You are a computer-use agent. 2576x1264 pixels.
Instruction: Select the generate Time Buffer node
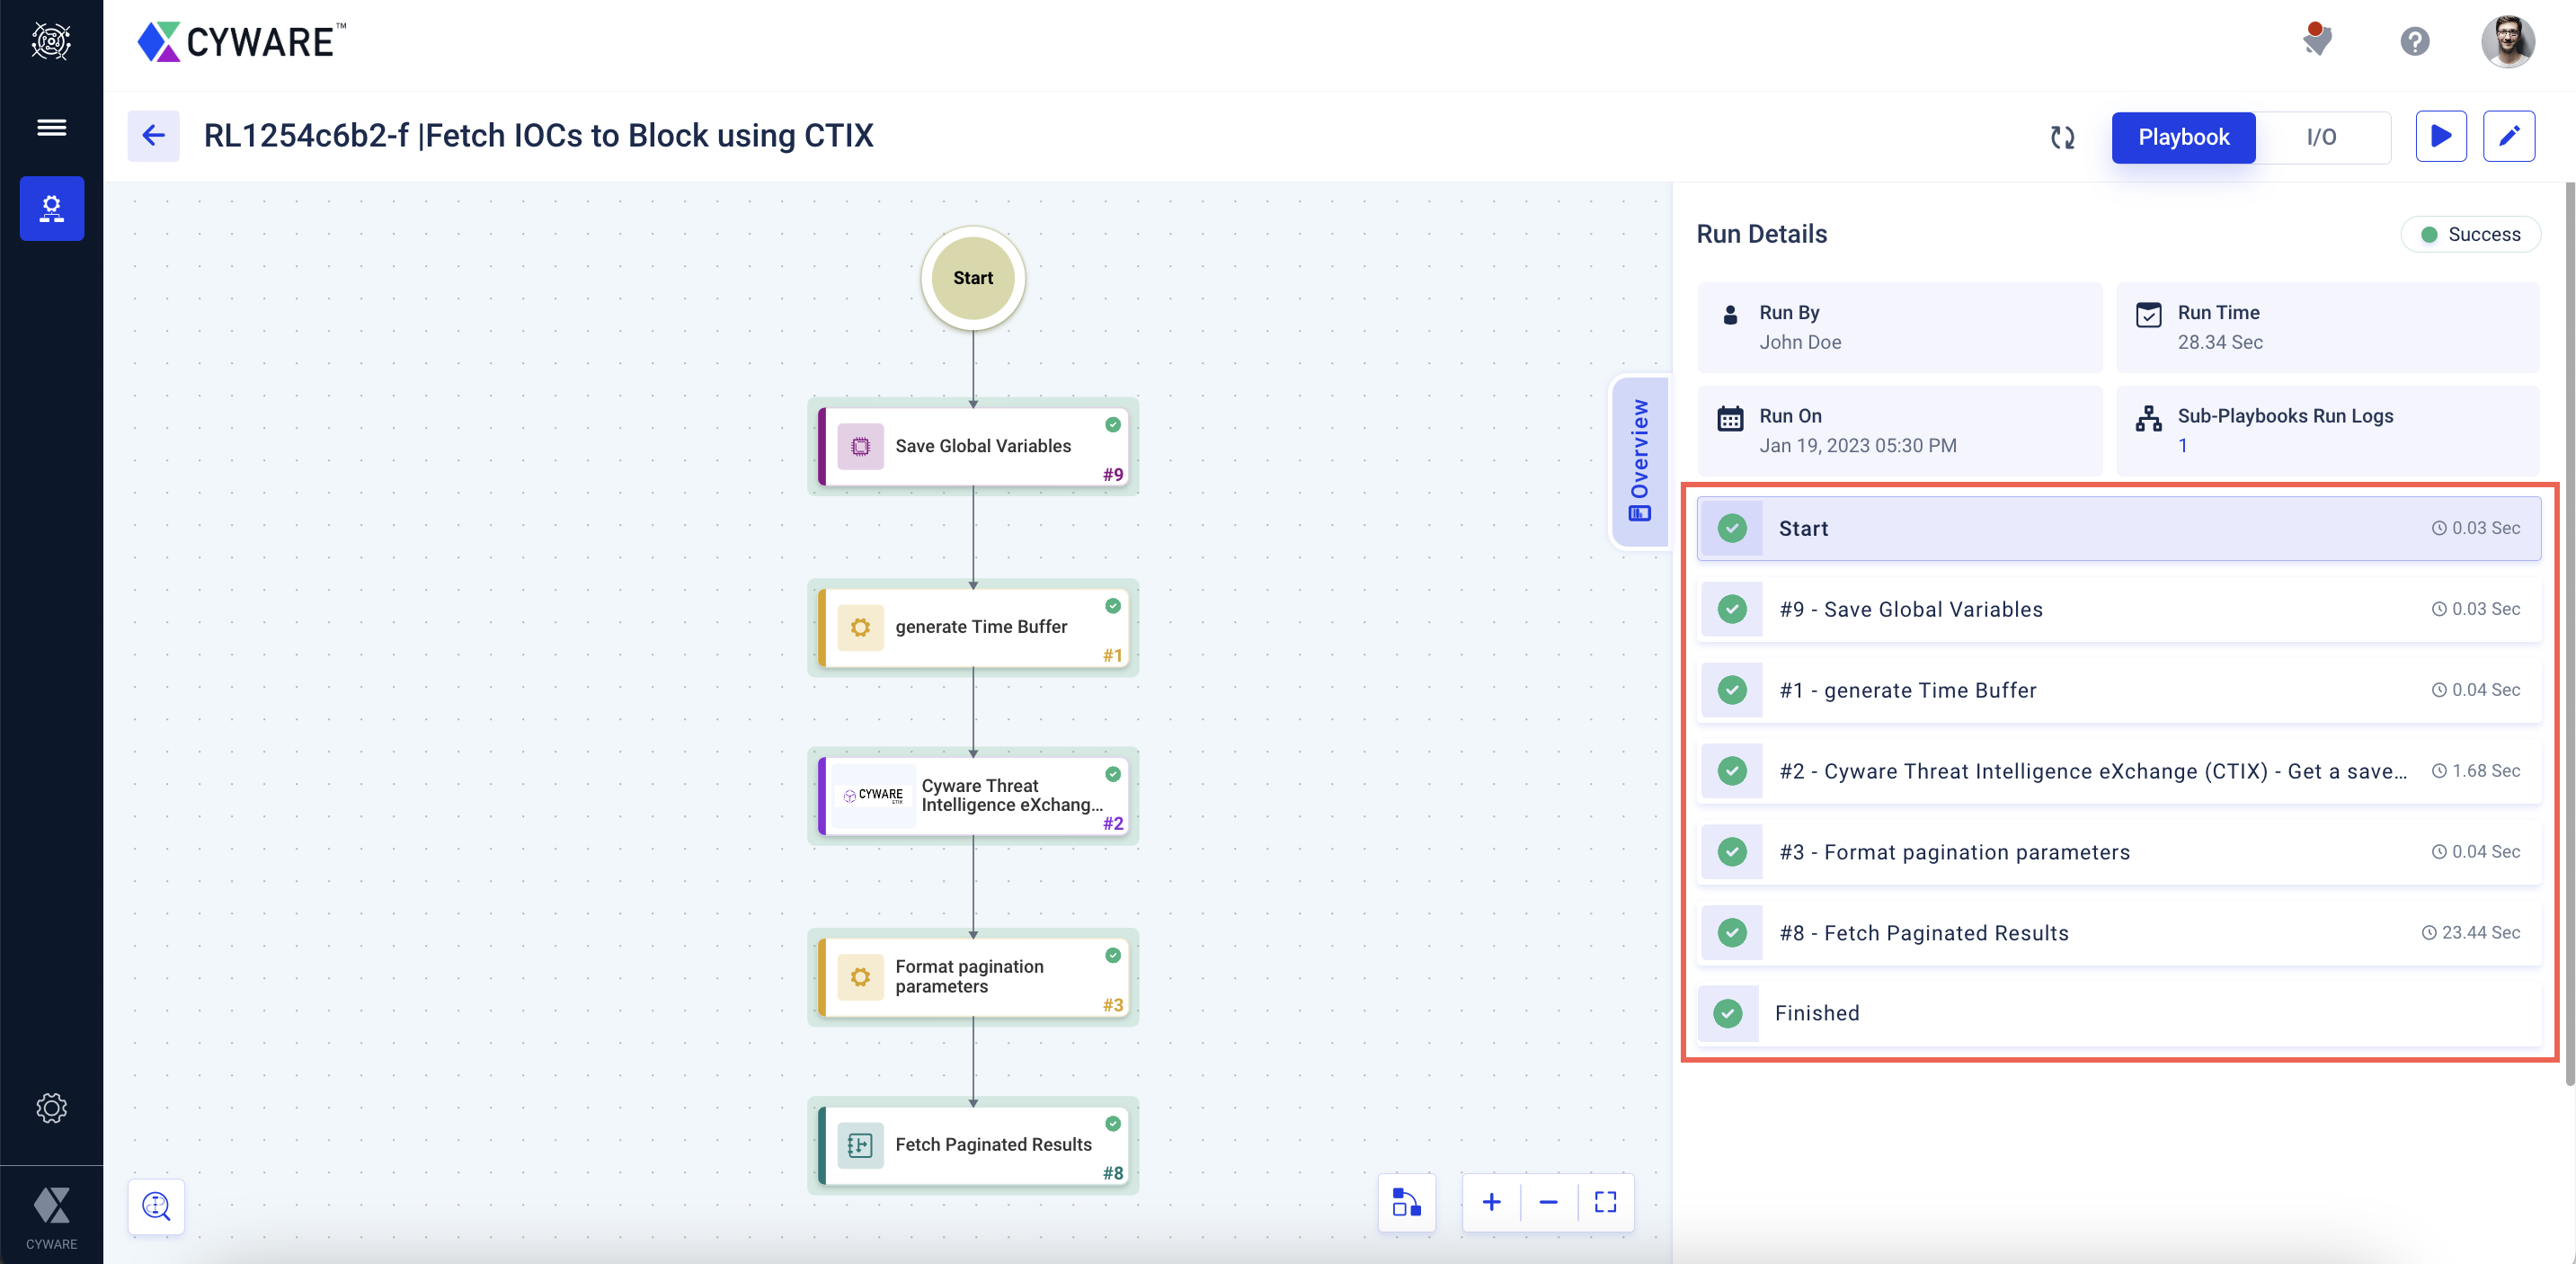tap(973, 627)
